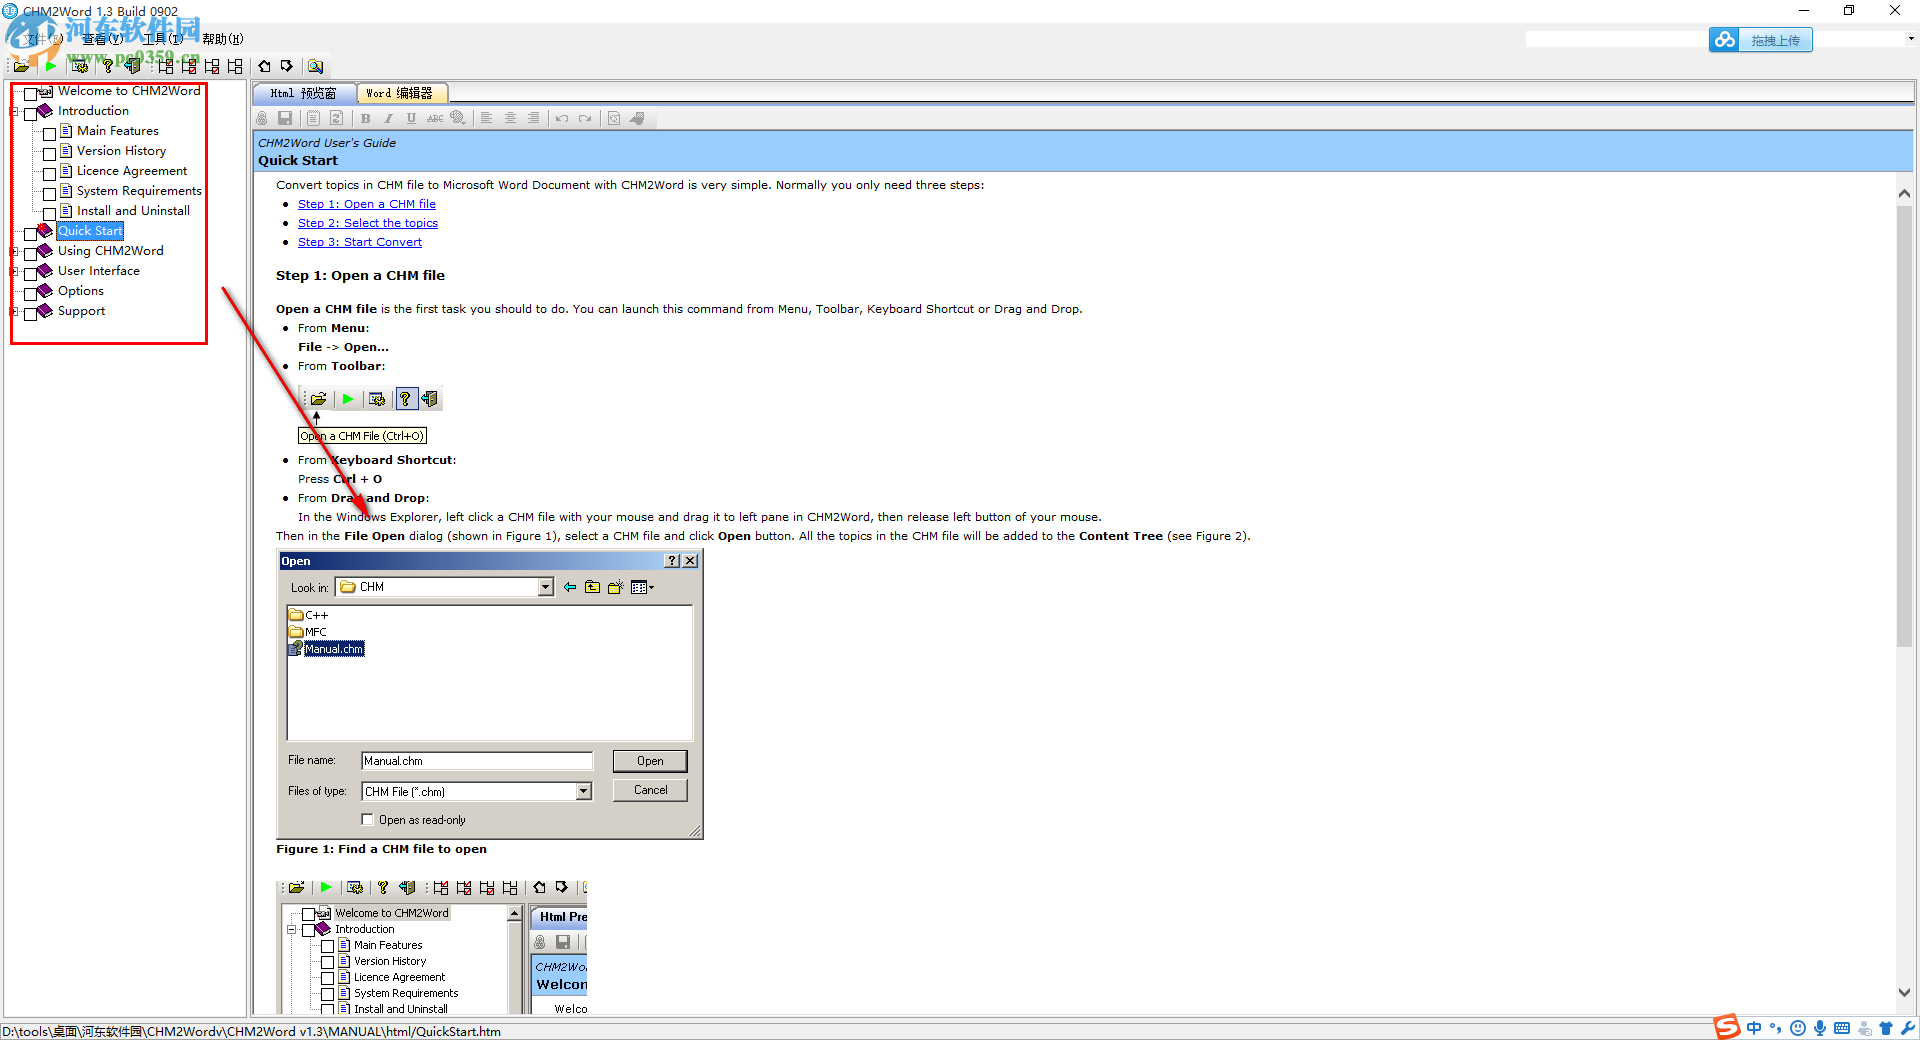The height and width of the screenshot is (1040, 1920).
Task: Click the save disk icon in editor toolbar
Action: point(285,118)
